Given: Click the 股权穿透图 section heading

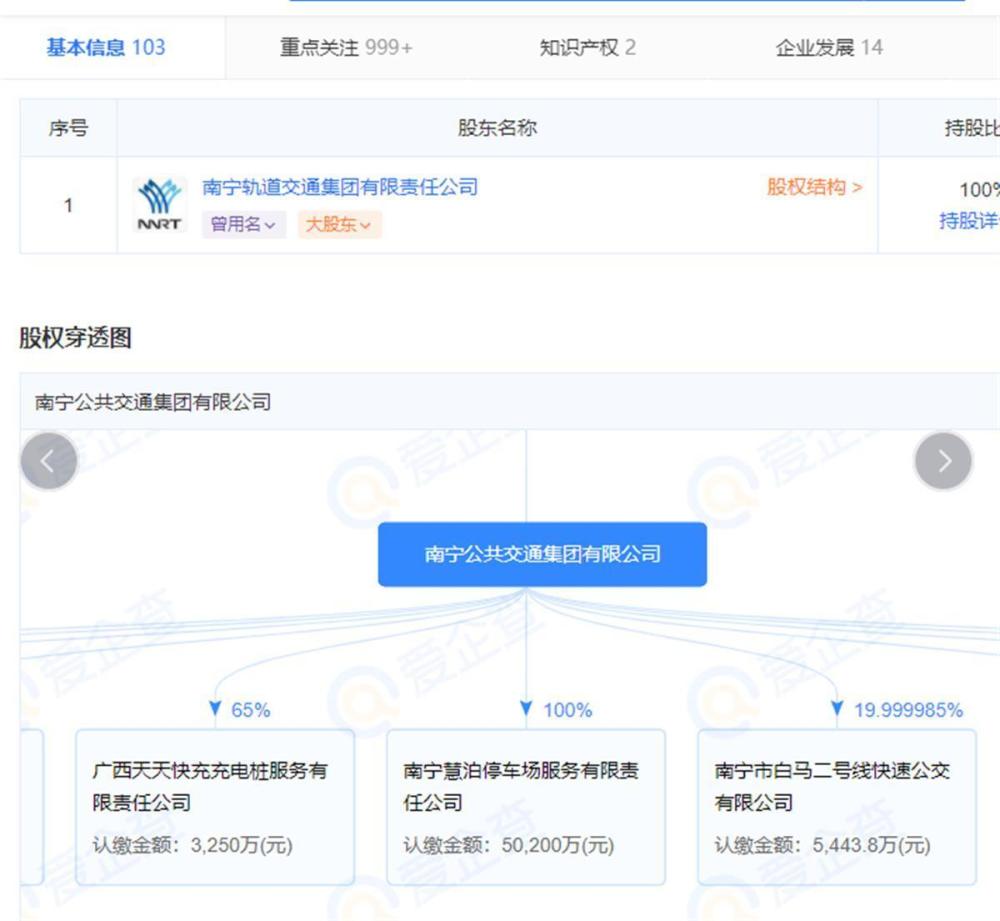Looking at the screenshot, I should click(75, 337).
